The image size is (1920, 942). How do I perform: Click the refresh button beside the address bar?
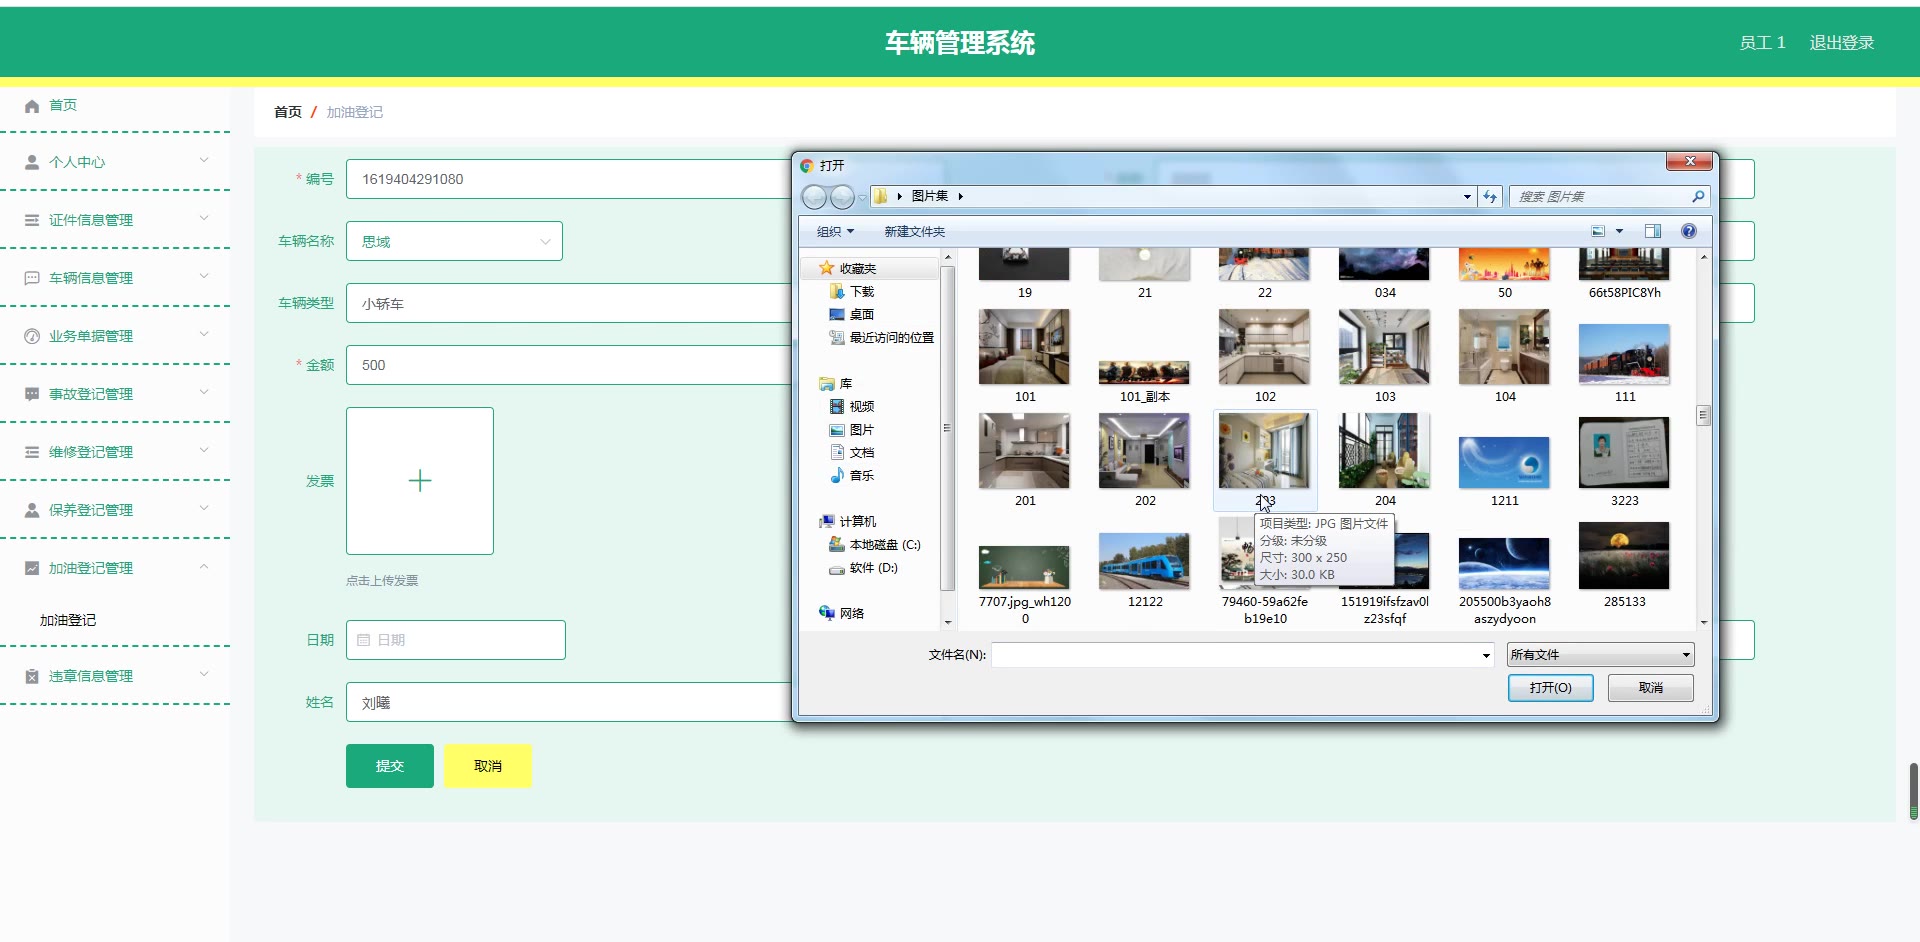(1490, 197)
